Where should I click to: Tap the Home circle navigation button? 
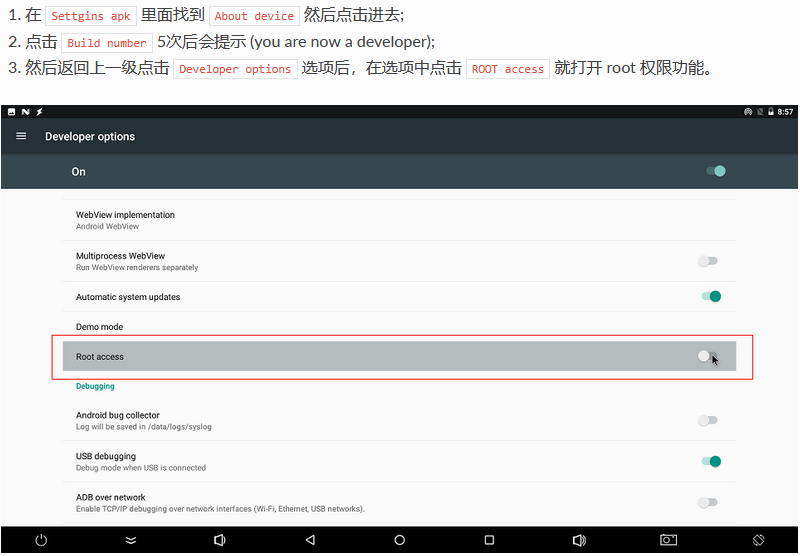pyautogui.click(x=399, y=540)
